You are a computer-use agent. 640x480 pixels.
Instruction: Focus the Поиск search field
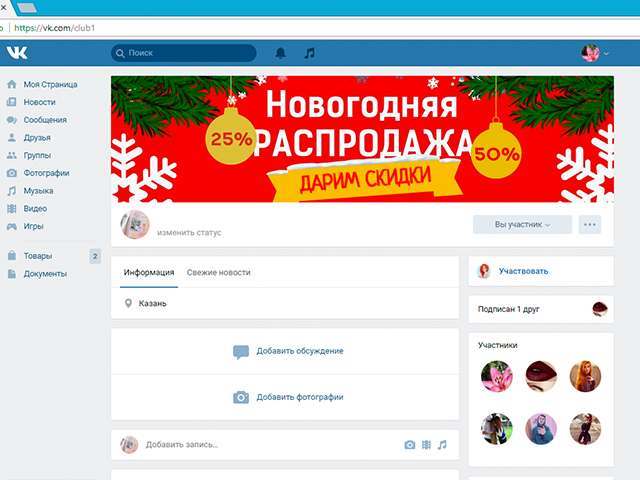(184, 53)
